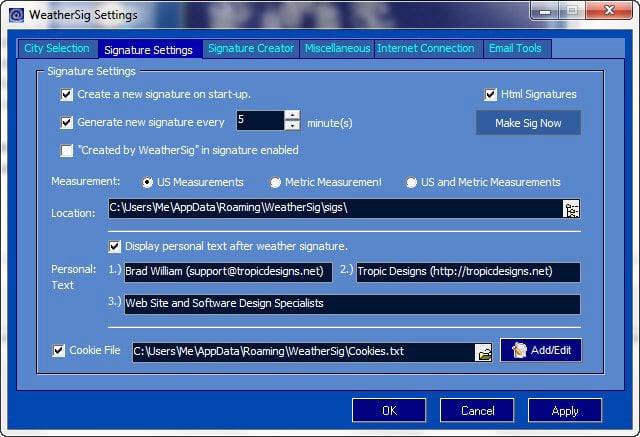This screenshot has width=640, height=437.
Task: Uncheck Generate new signature every checkbox
Action: pyautogui.click(x=67, y=123)
